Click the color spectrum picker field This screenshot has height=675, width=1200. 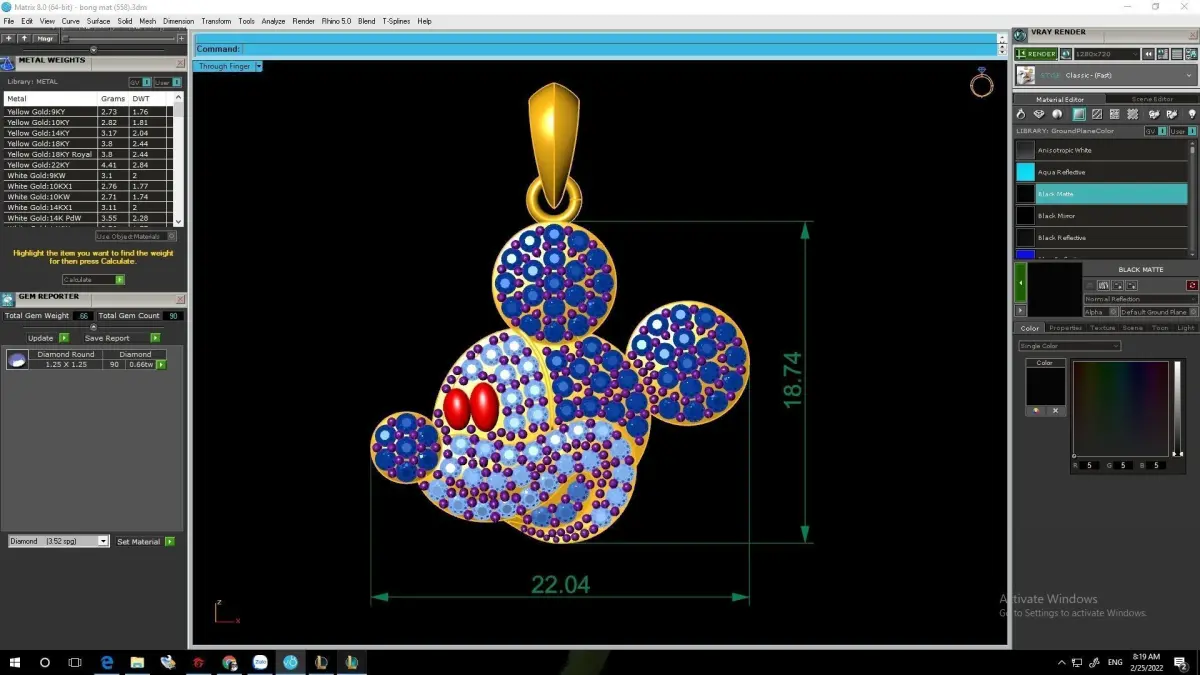tap(1120, 408)
